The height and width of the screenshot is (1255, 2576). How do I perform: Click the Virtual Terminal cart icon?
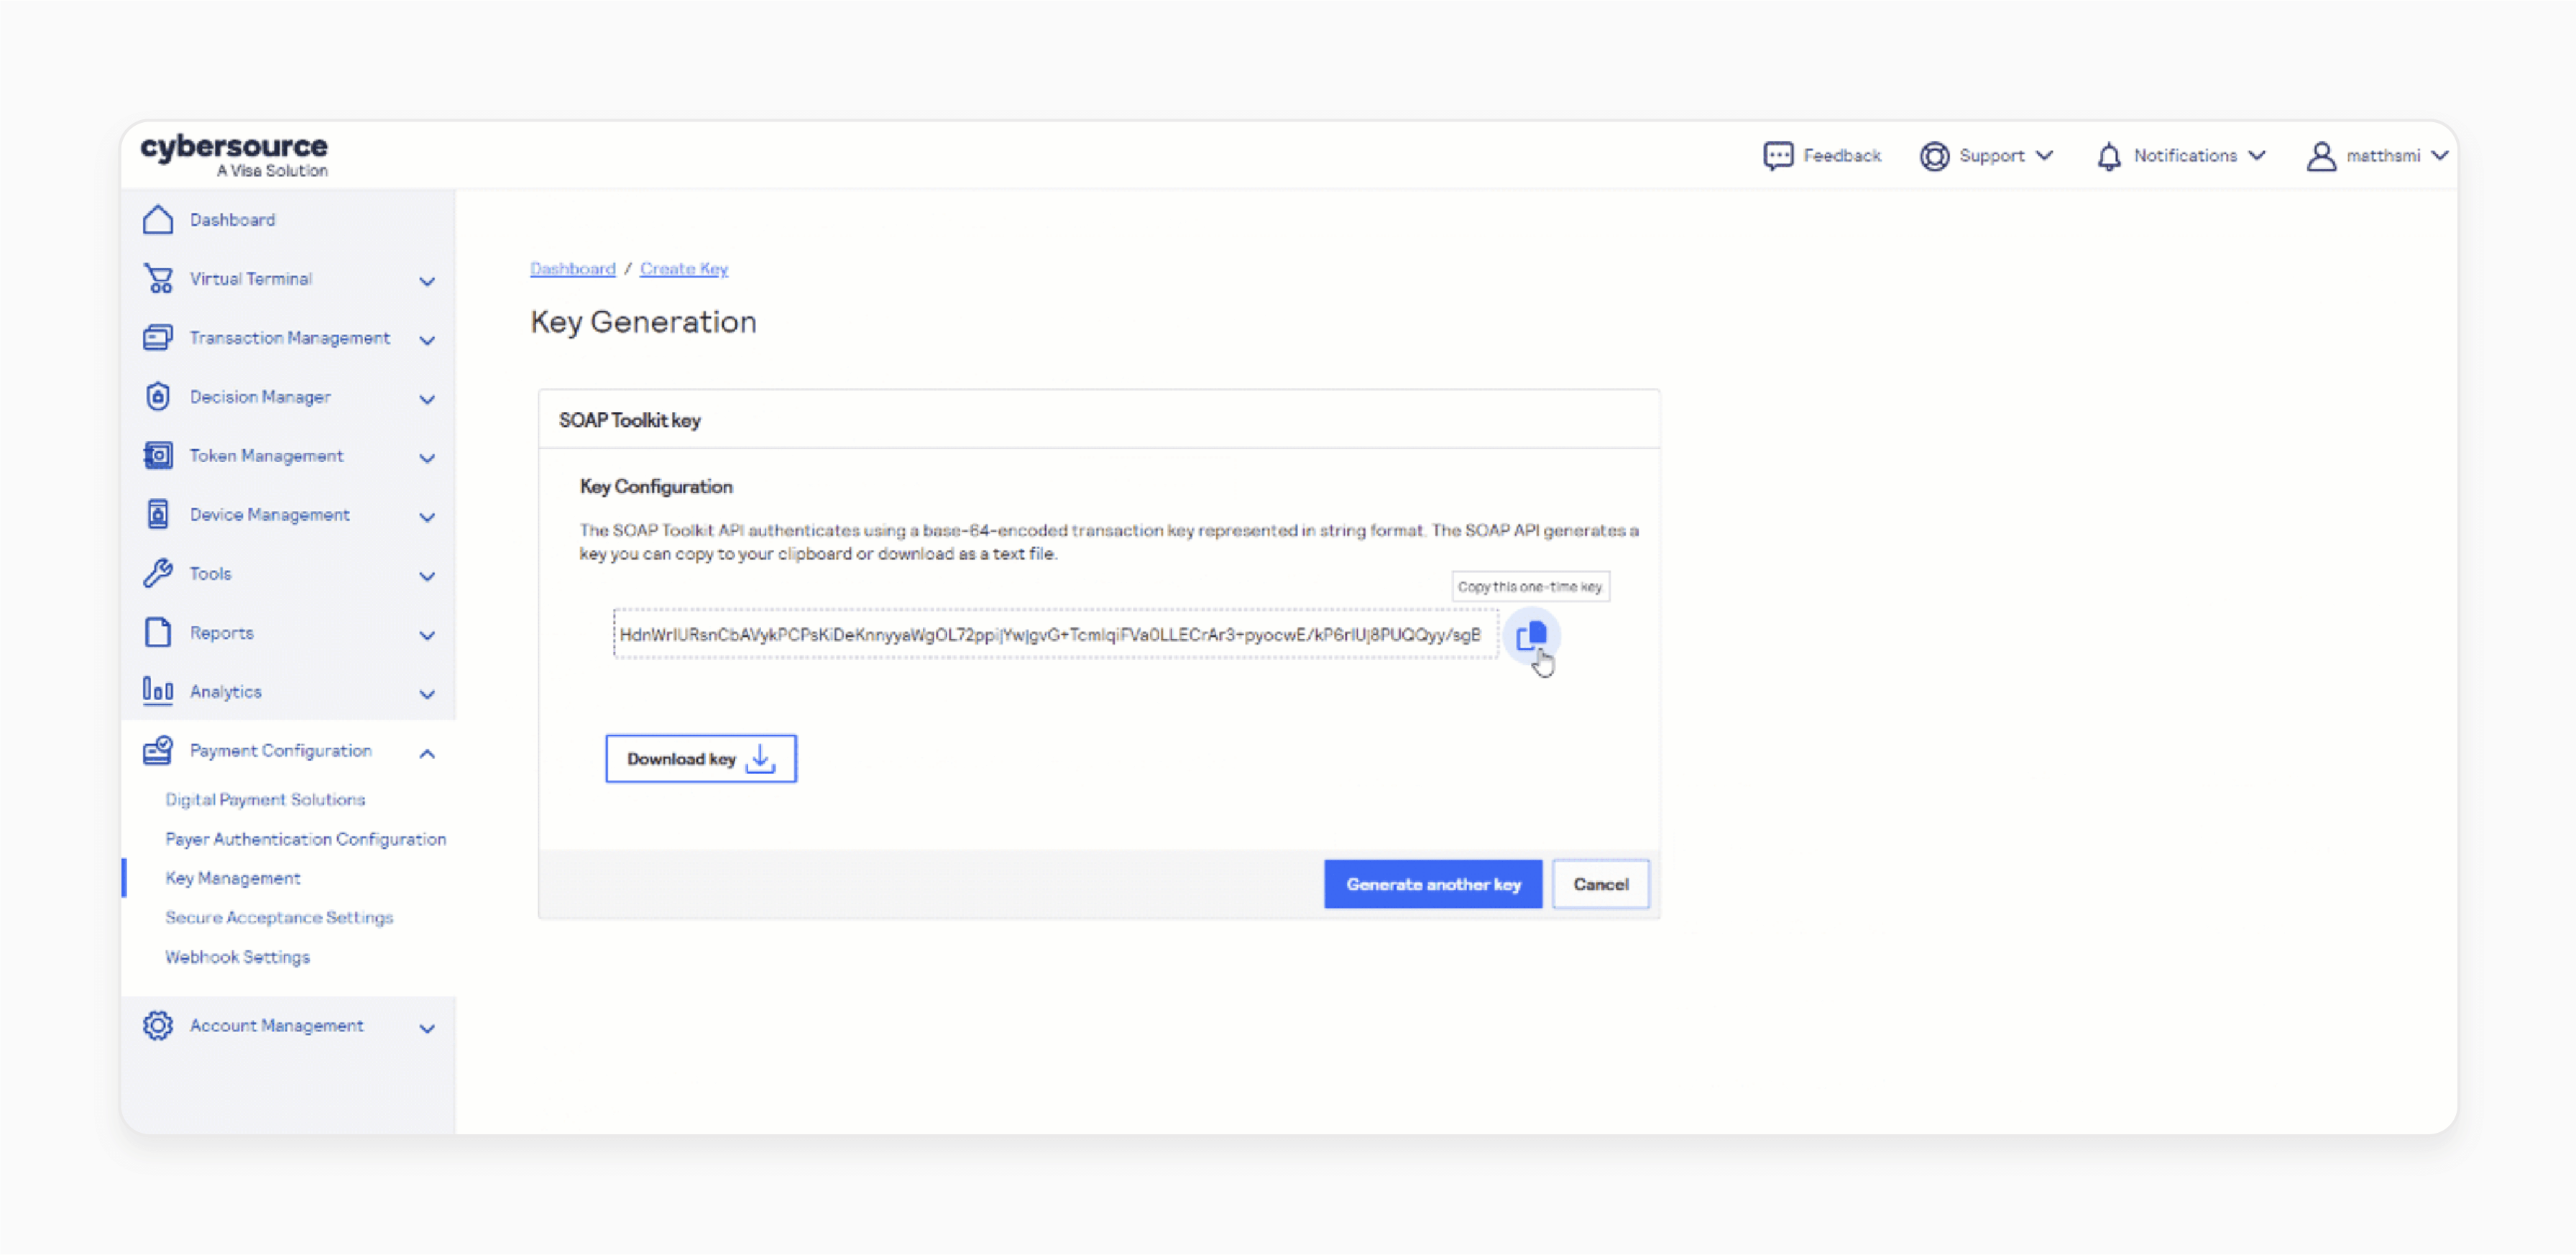(158, 278)
